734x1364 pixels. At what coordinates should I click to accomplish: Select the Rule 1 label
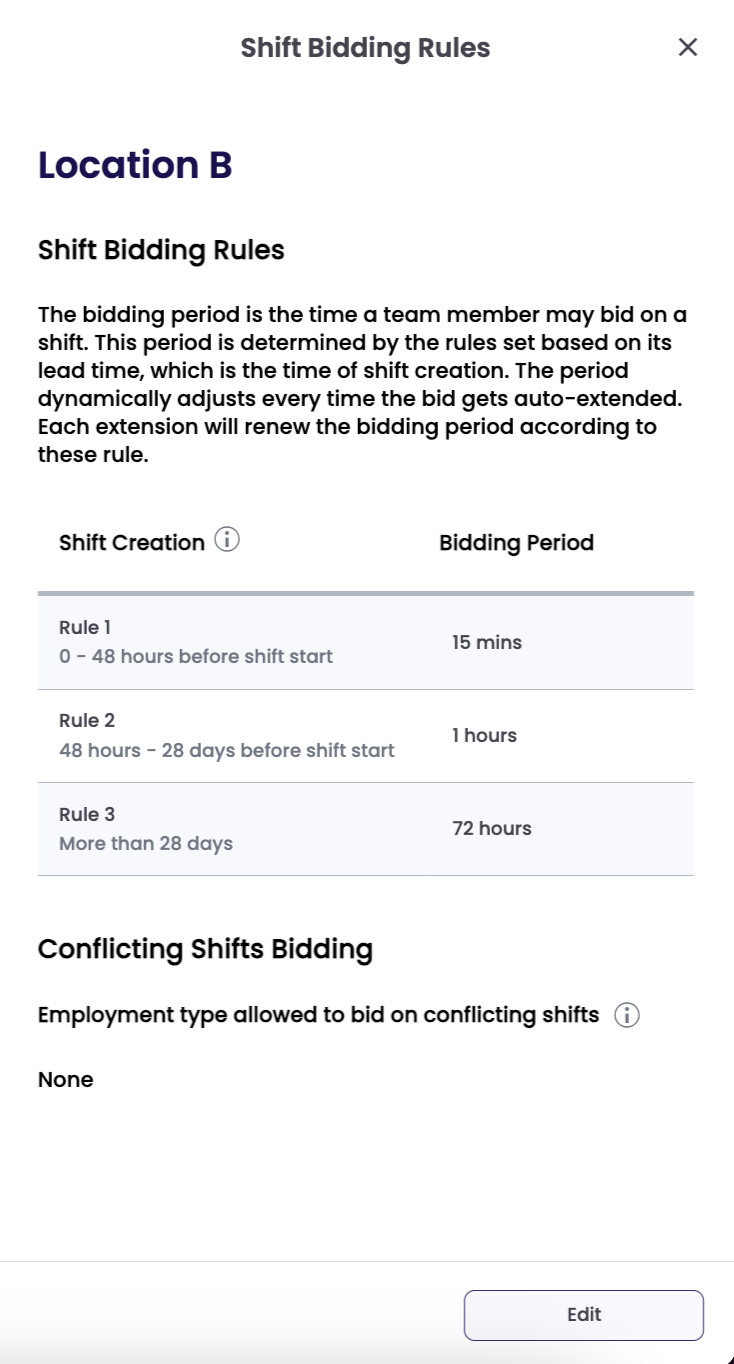(85, 628)
